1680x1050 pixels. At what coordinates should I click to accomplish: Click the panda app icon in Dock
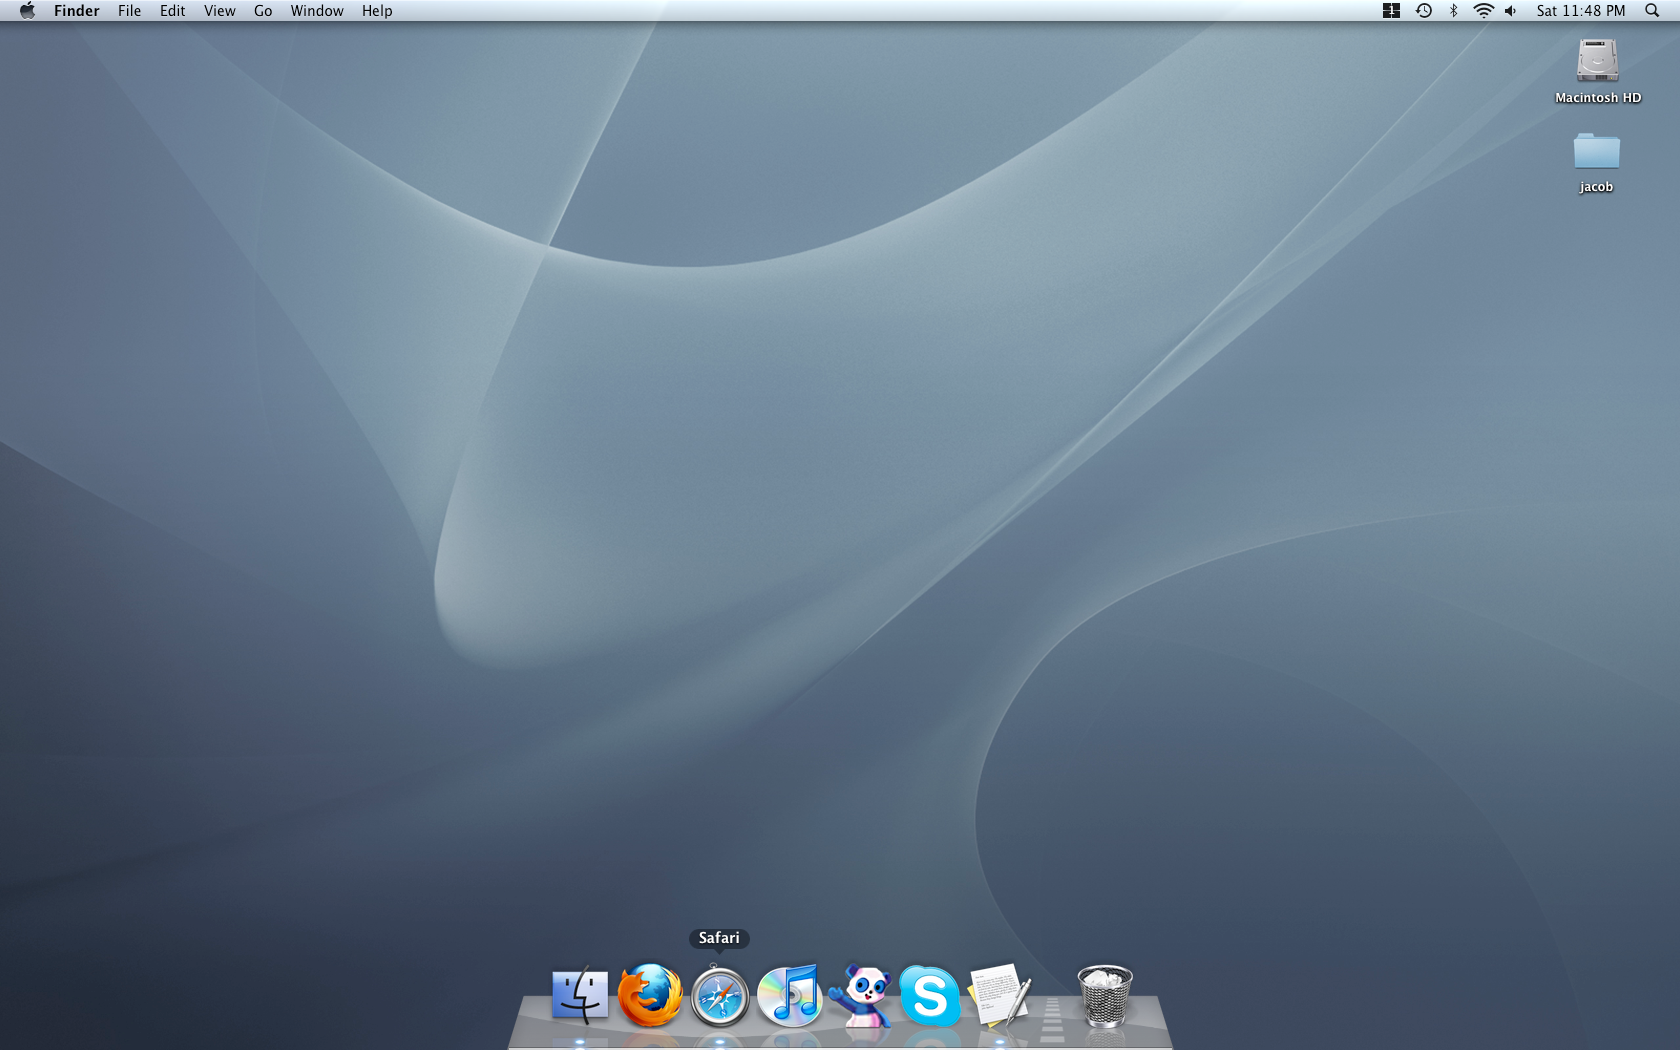[861, 996]
